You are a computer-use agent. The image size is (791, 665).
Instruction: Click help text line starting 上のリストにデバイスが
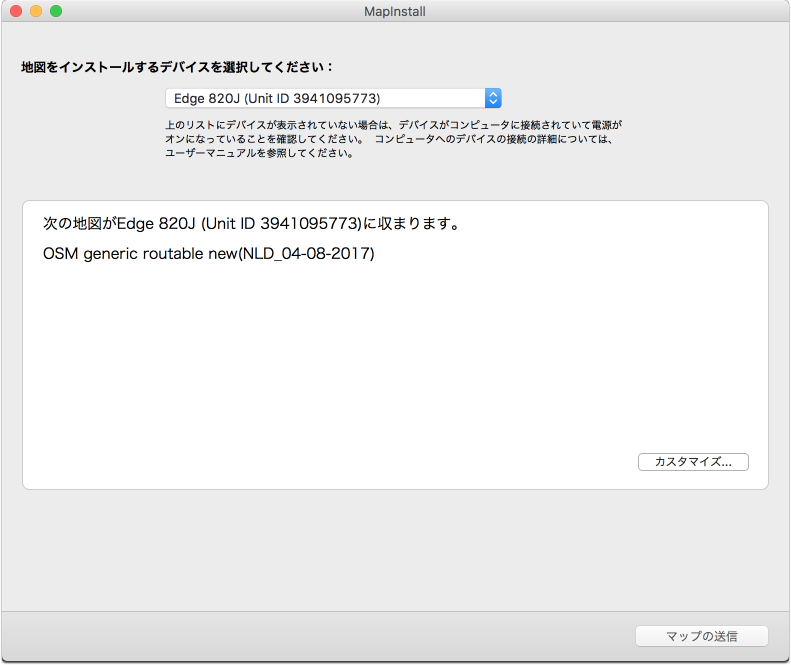point(393,126)
